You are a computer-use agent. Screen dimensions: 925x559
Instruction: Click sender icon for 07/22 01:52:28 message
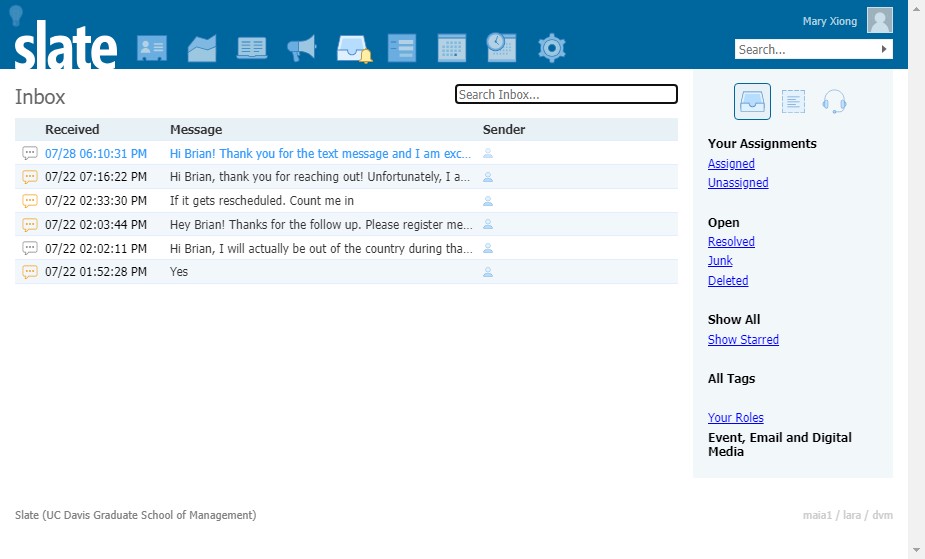coord(488,272)
